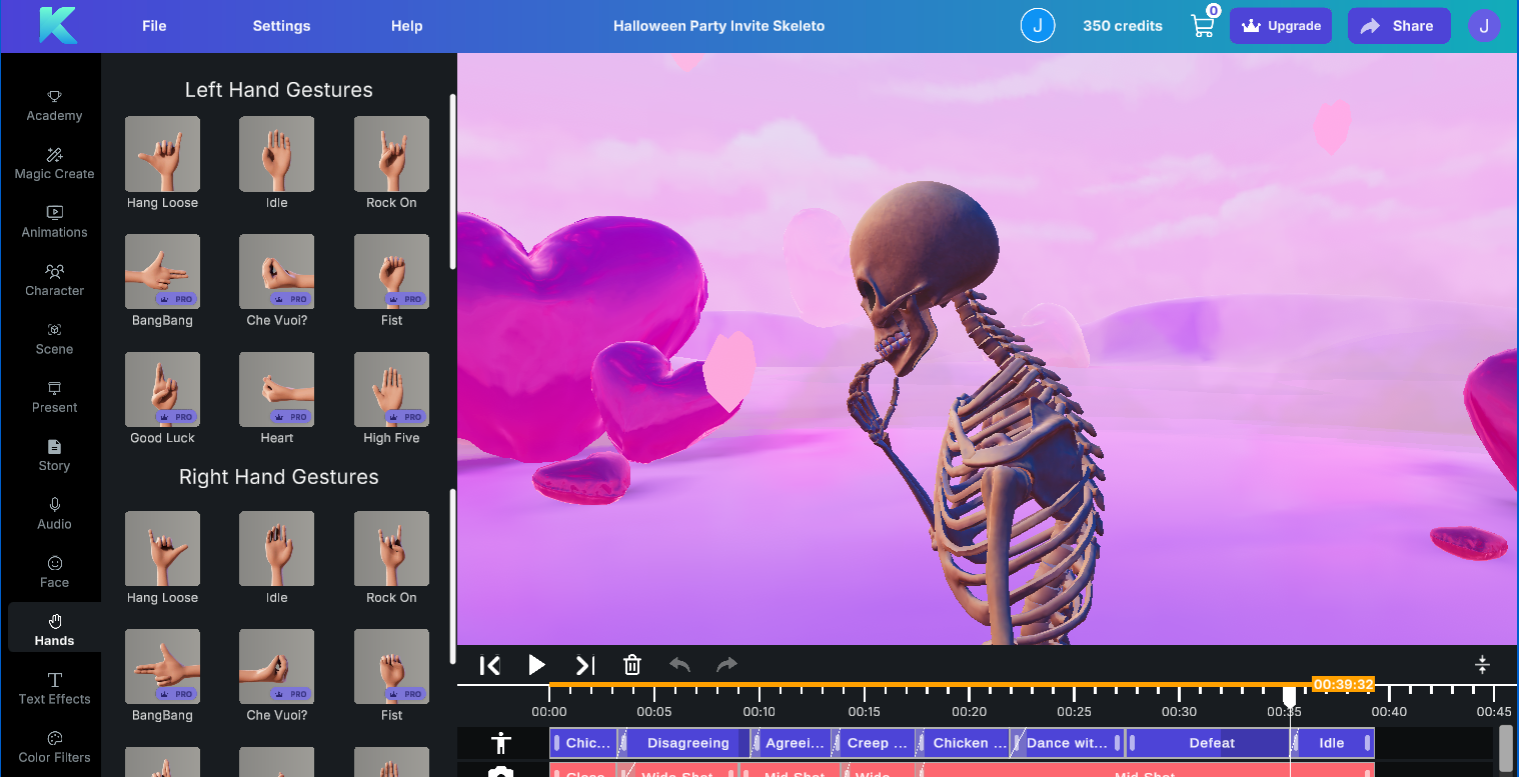Open the Magic Create panel
This screenshot has width=1519, height=777.
coord(53,164)
